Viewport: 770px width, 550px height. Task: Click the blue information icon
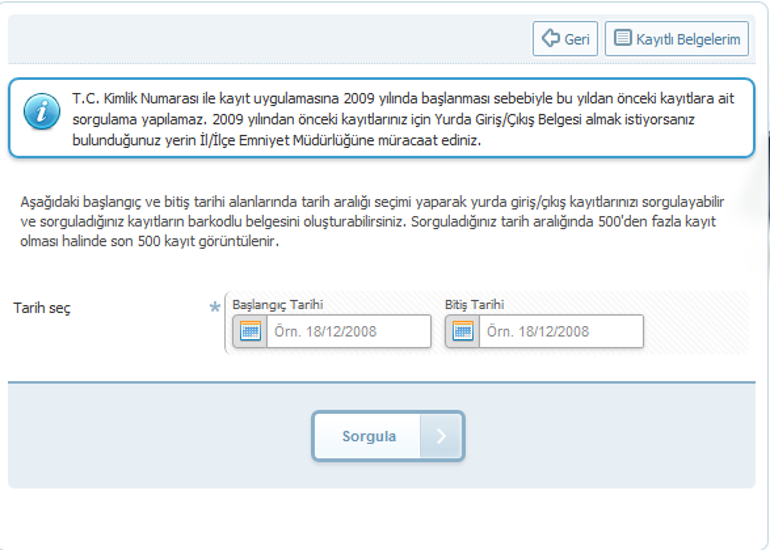click(x=40, y=114)
